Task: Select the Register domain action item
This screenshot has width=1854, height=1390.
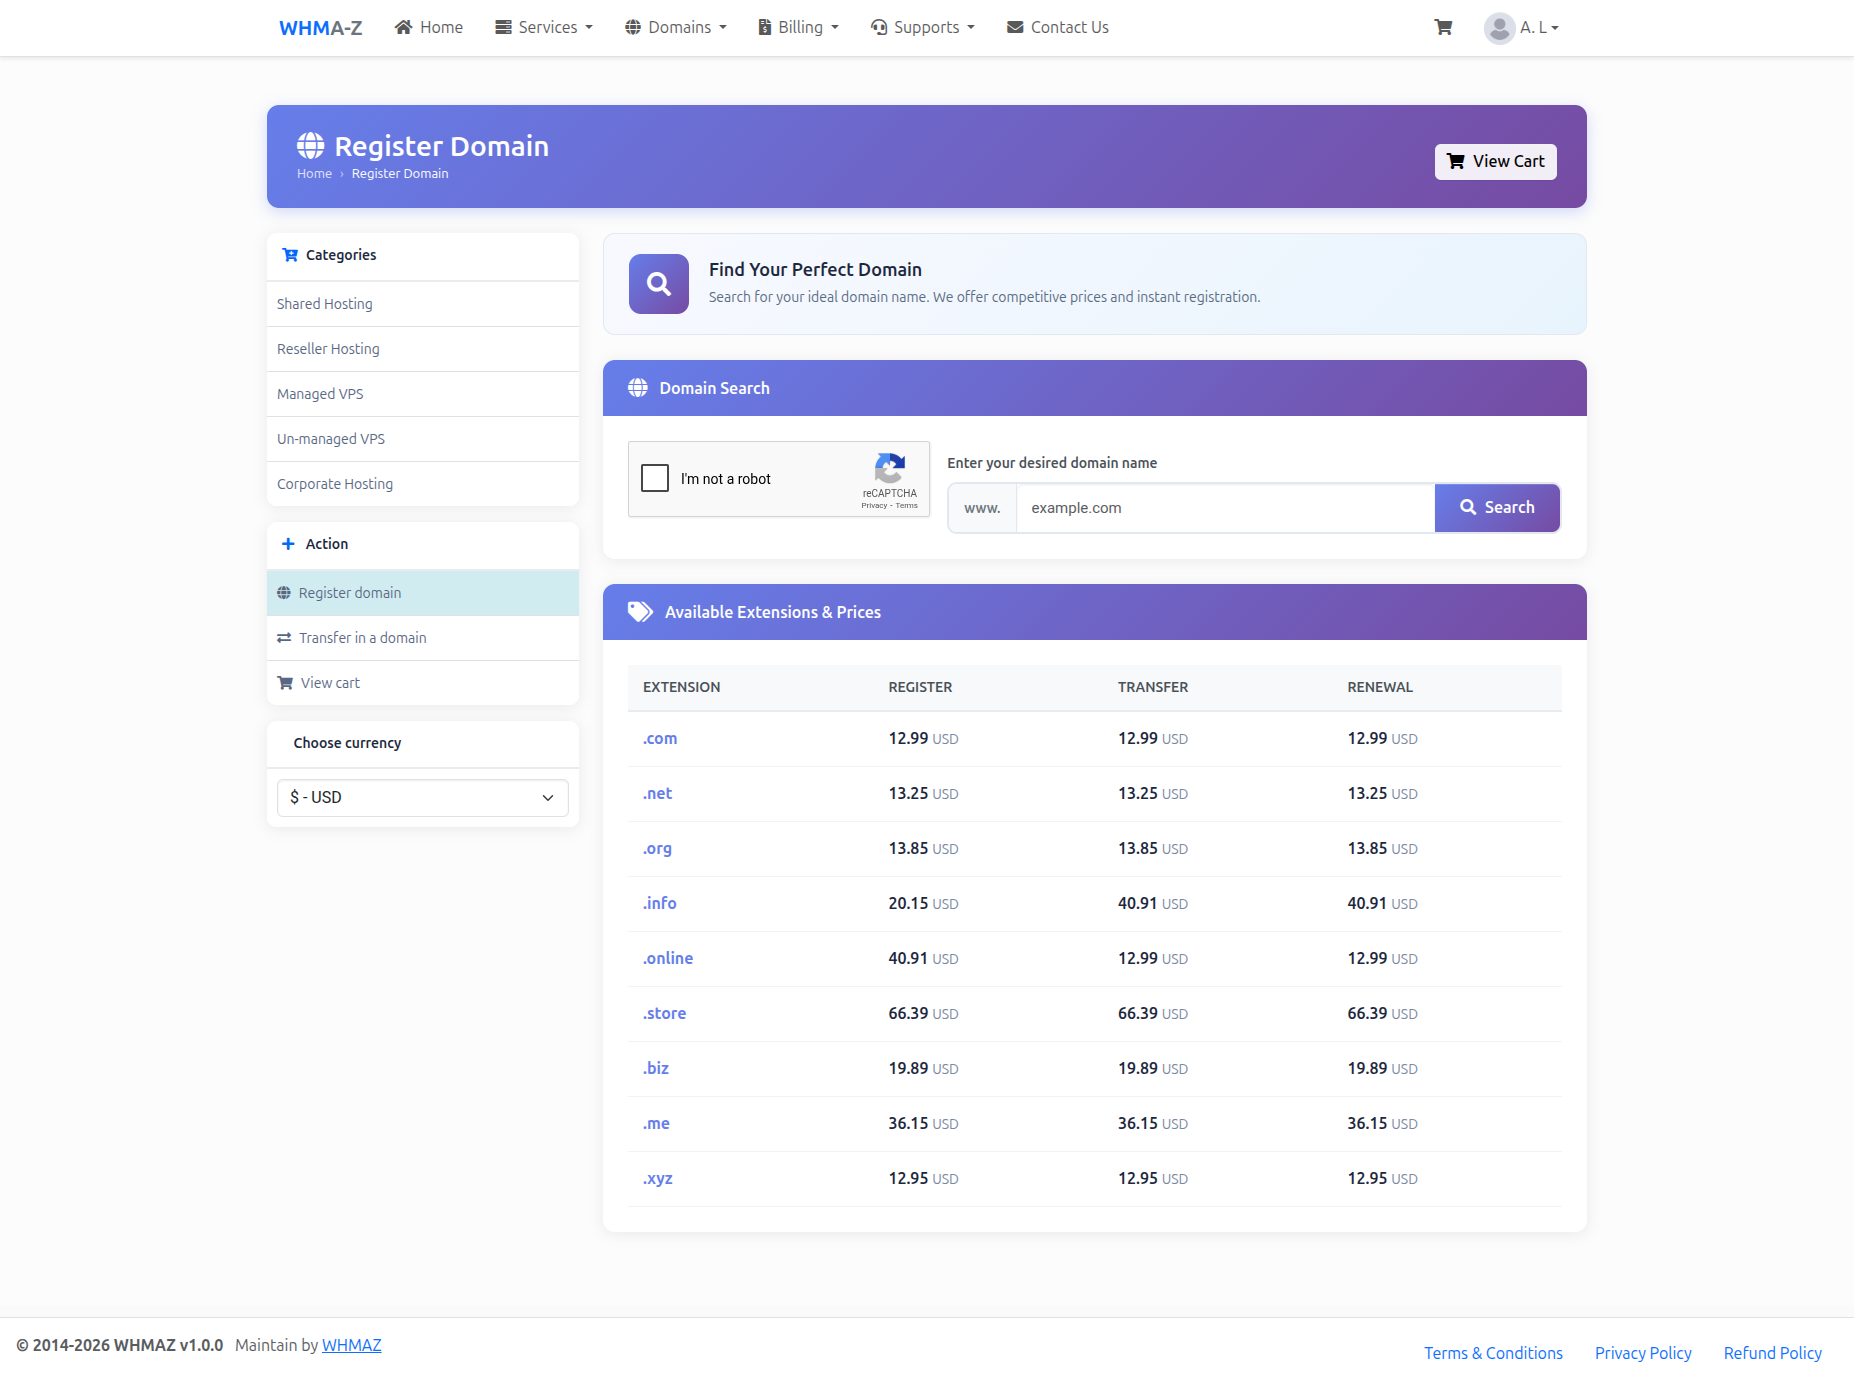Action: coord(350,592)
